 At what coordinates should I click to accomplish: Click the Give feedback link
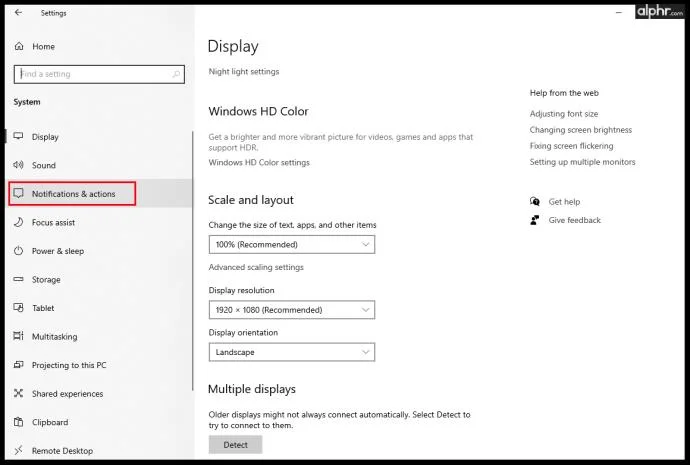[x=575, y=220]
